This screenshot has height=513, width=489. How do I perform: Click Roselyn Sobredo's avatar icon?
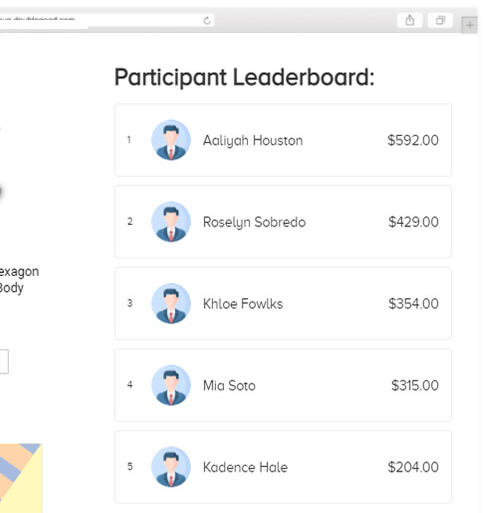click(171, 222)
